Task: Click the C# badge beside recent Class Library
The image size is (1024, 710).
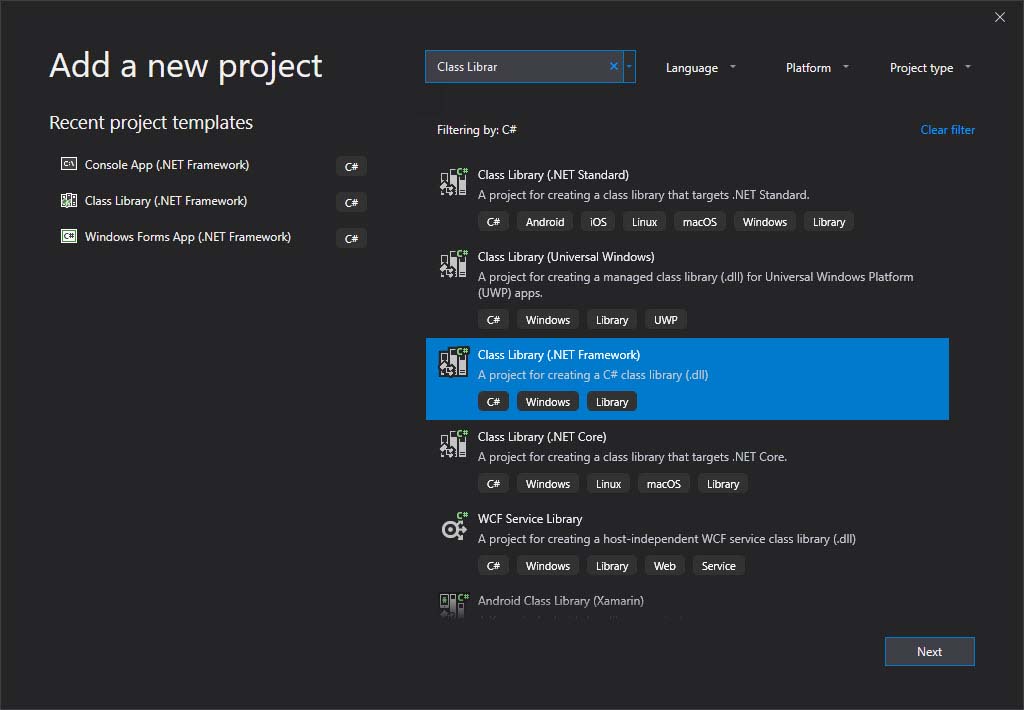Action: (x=351, y=202)
